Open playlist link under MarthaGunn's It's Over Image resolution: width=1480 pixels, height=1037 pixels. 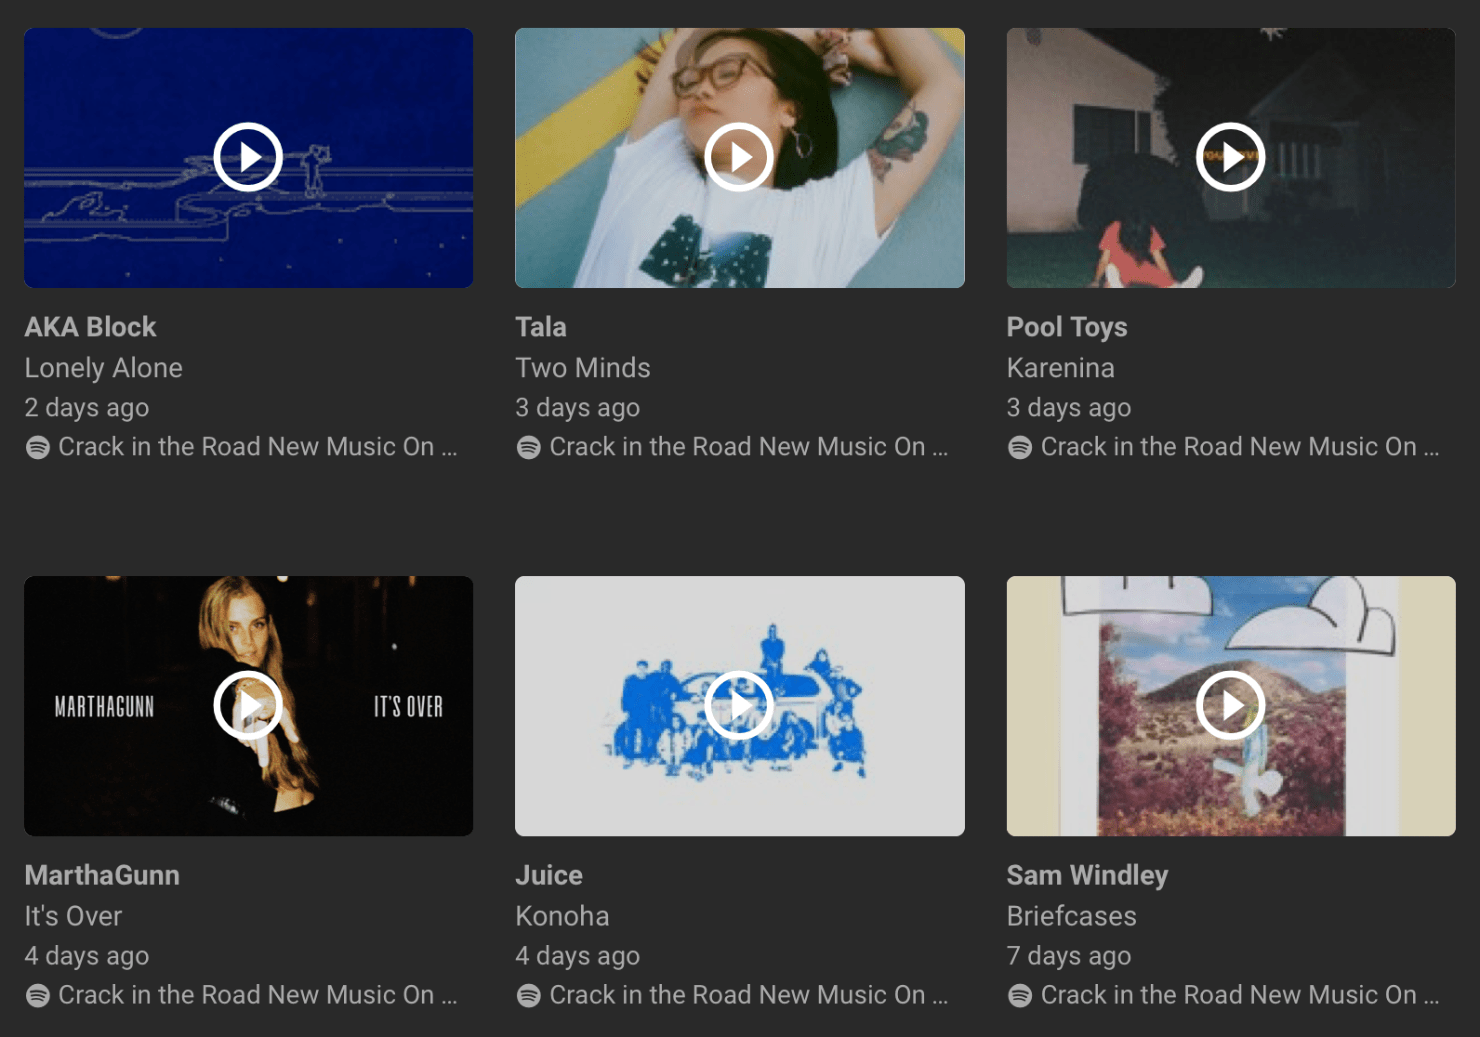click(257, 995)
